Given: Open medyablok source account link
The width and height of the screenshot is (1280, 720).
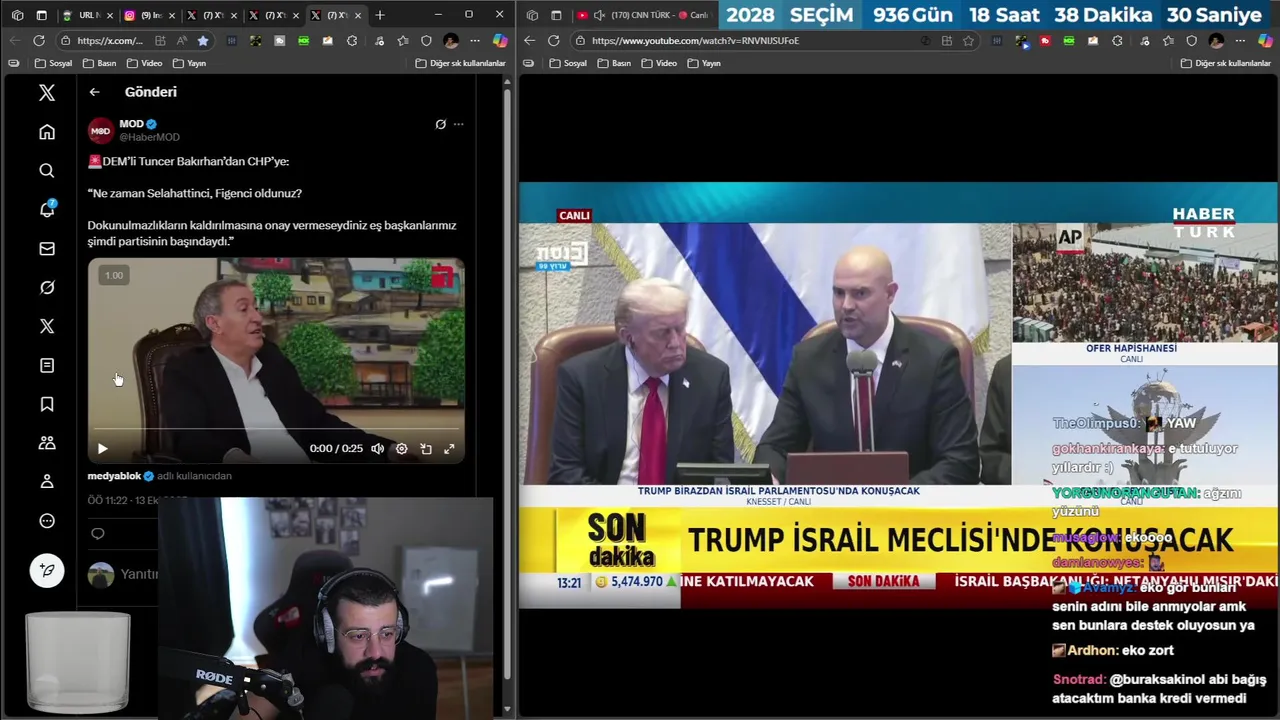Looking at the screenshot, I should coord(114,476).
